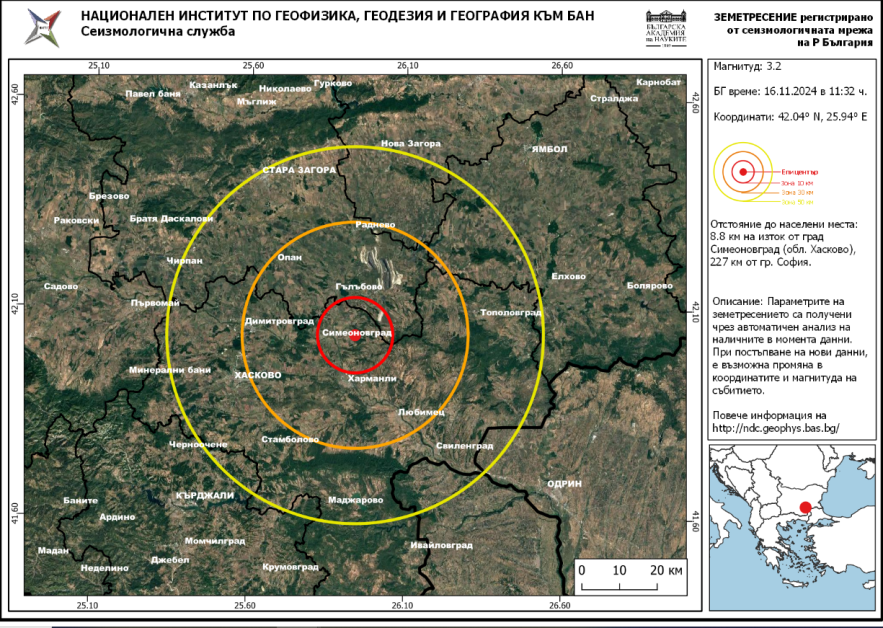Click the Кърджали label on map
Viewport: 883px width, 628px height.
204,495
